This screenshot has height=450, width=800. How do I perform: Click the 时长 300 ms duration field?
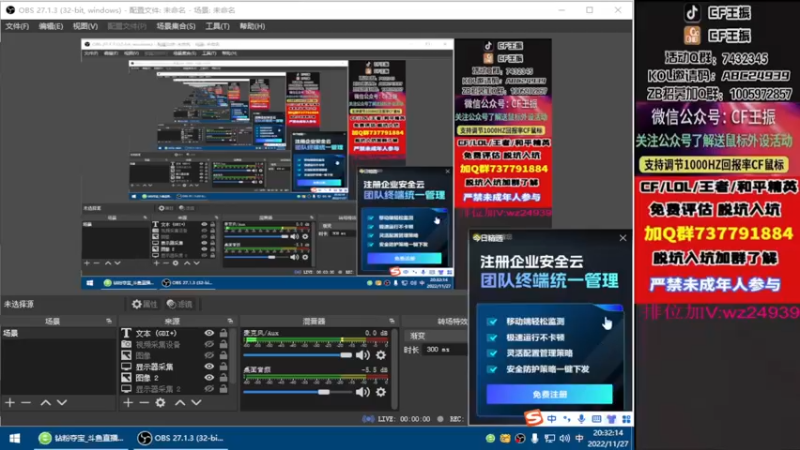pyautogui.click(x=445, y=349)
